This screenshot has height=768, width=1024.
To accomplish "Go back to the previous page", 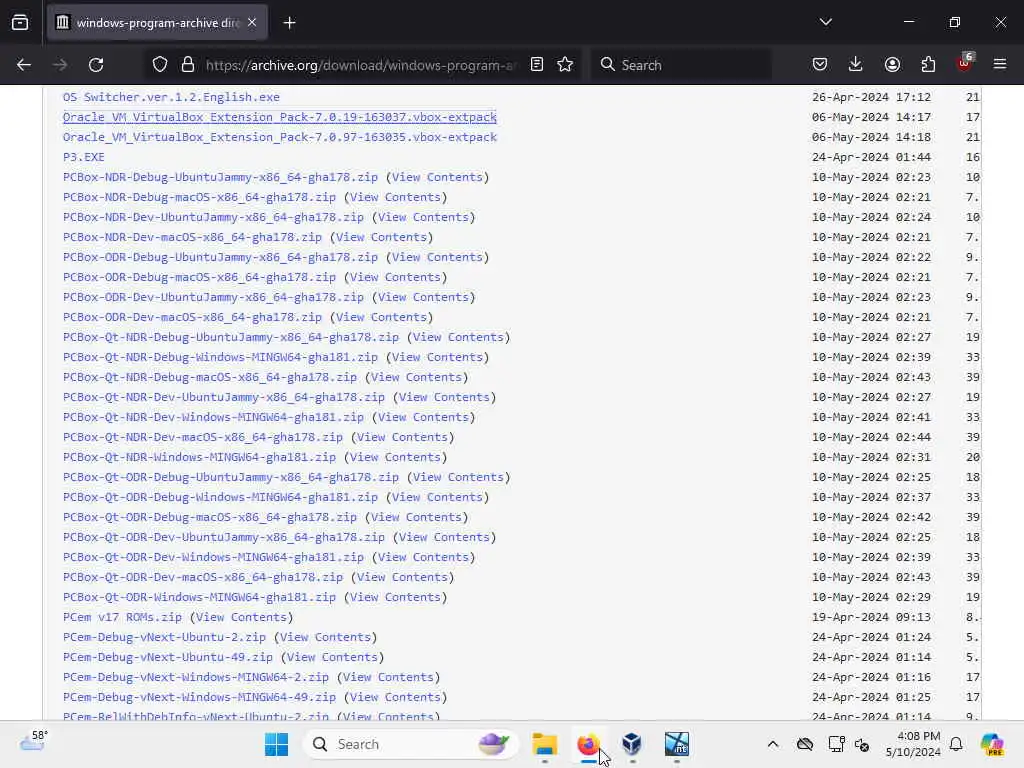I will tap(24, 65).
